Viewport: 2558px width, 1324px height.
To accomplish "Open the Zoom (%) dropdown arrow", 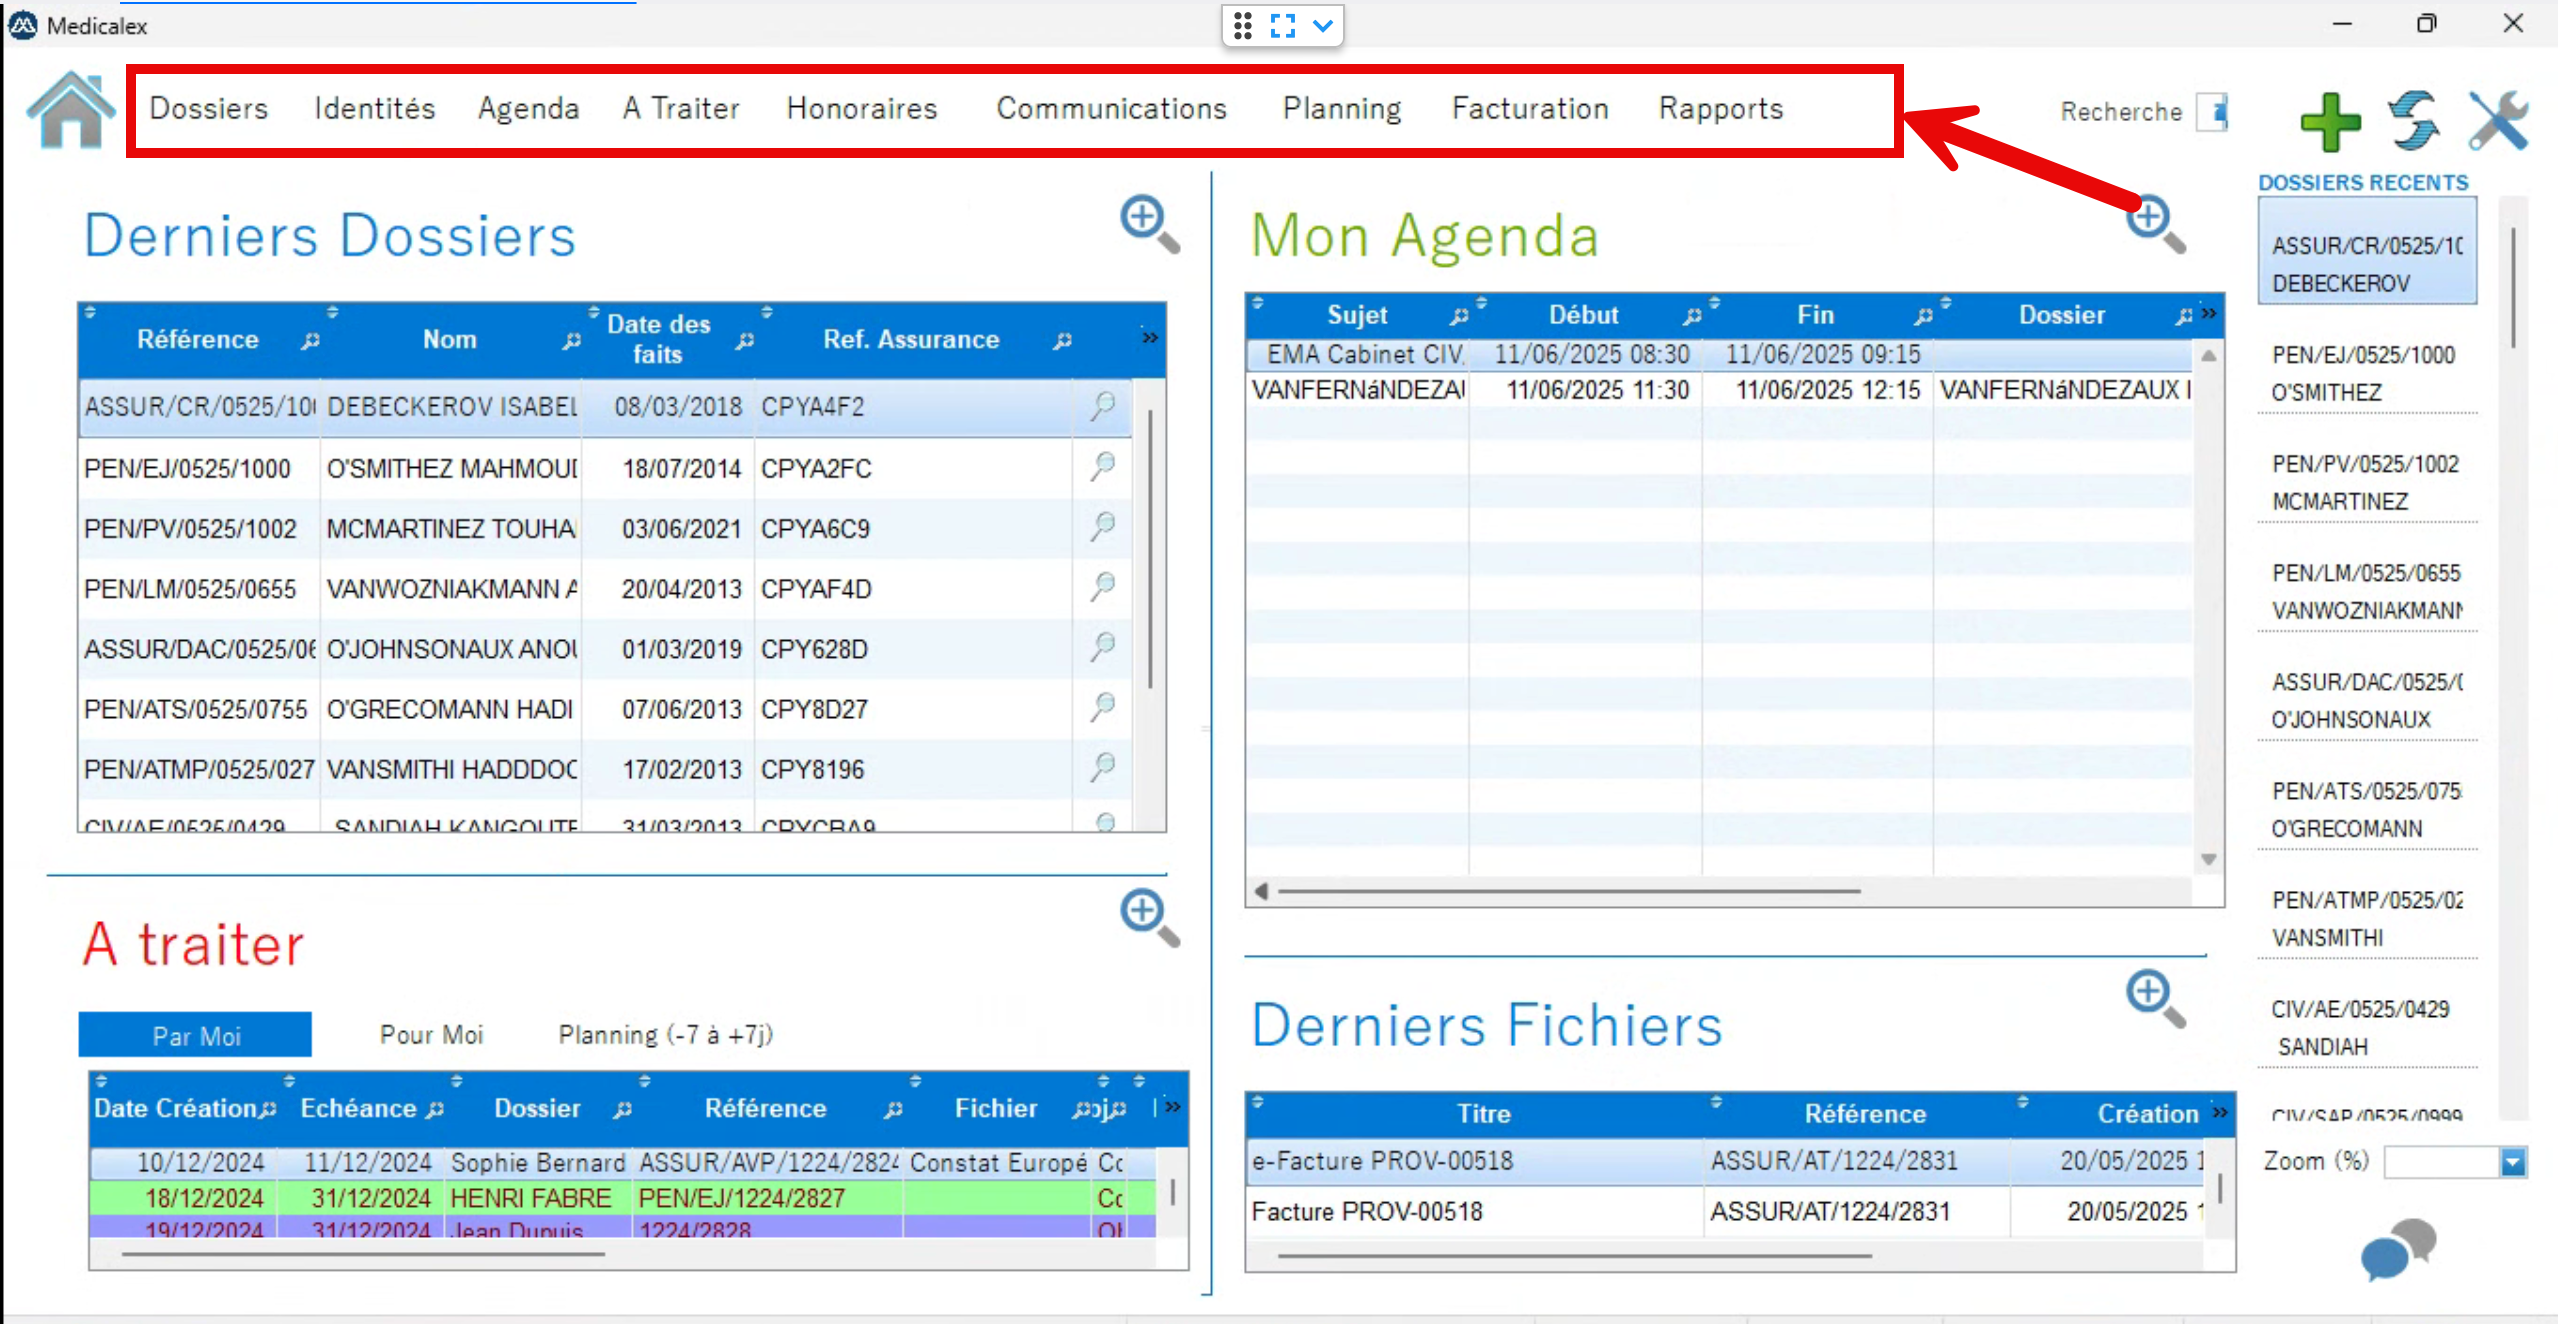I will click(2513, 1162).
